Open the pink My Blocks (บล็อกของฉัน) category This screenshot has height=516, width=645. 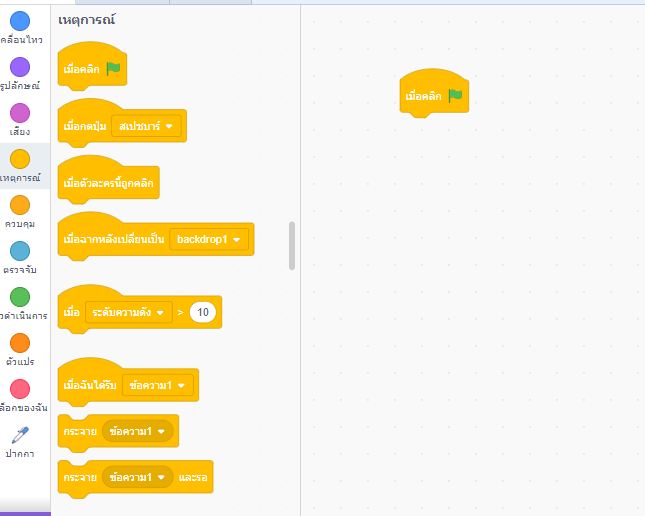click(x=20, y=397)
